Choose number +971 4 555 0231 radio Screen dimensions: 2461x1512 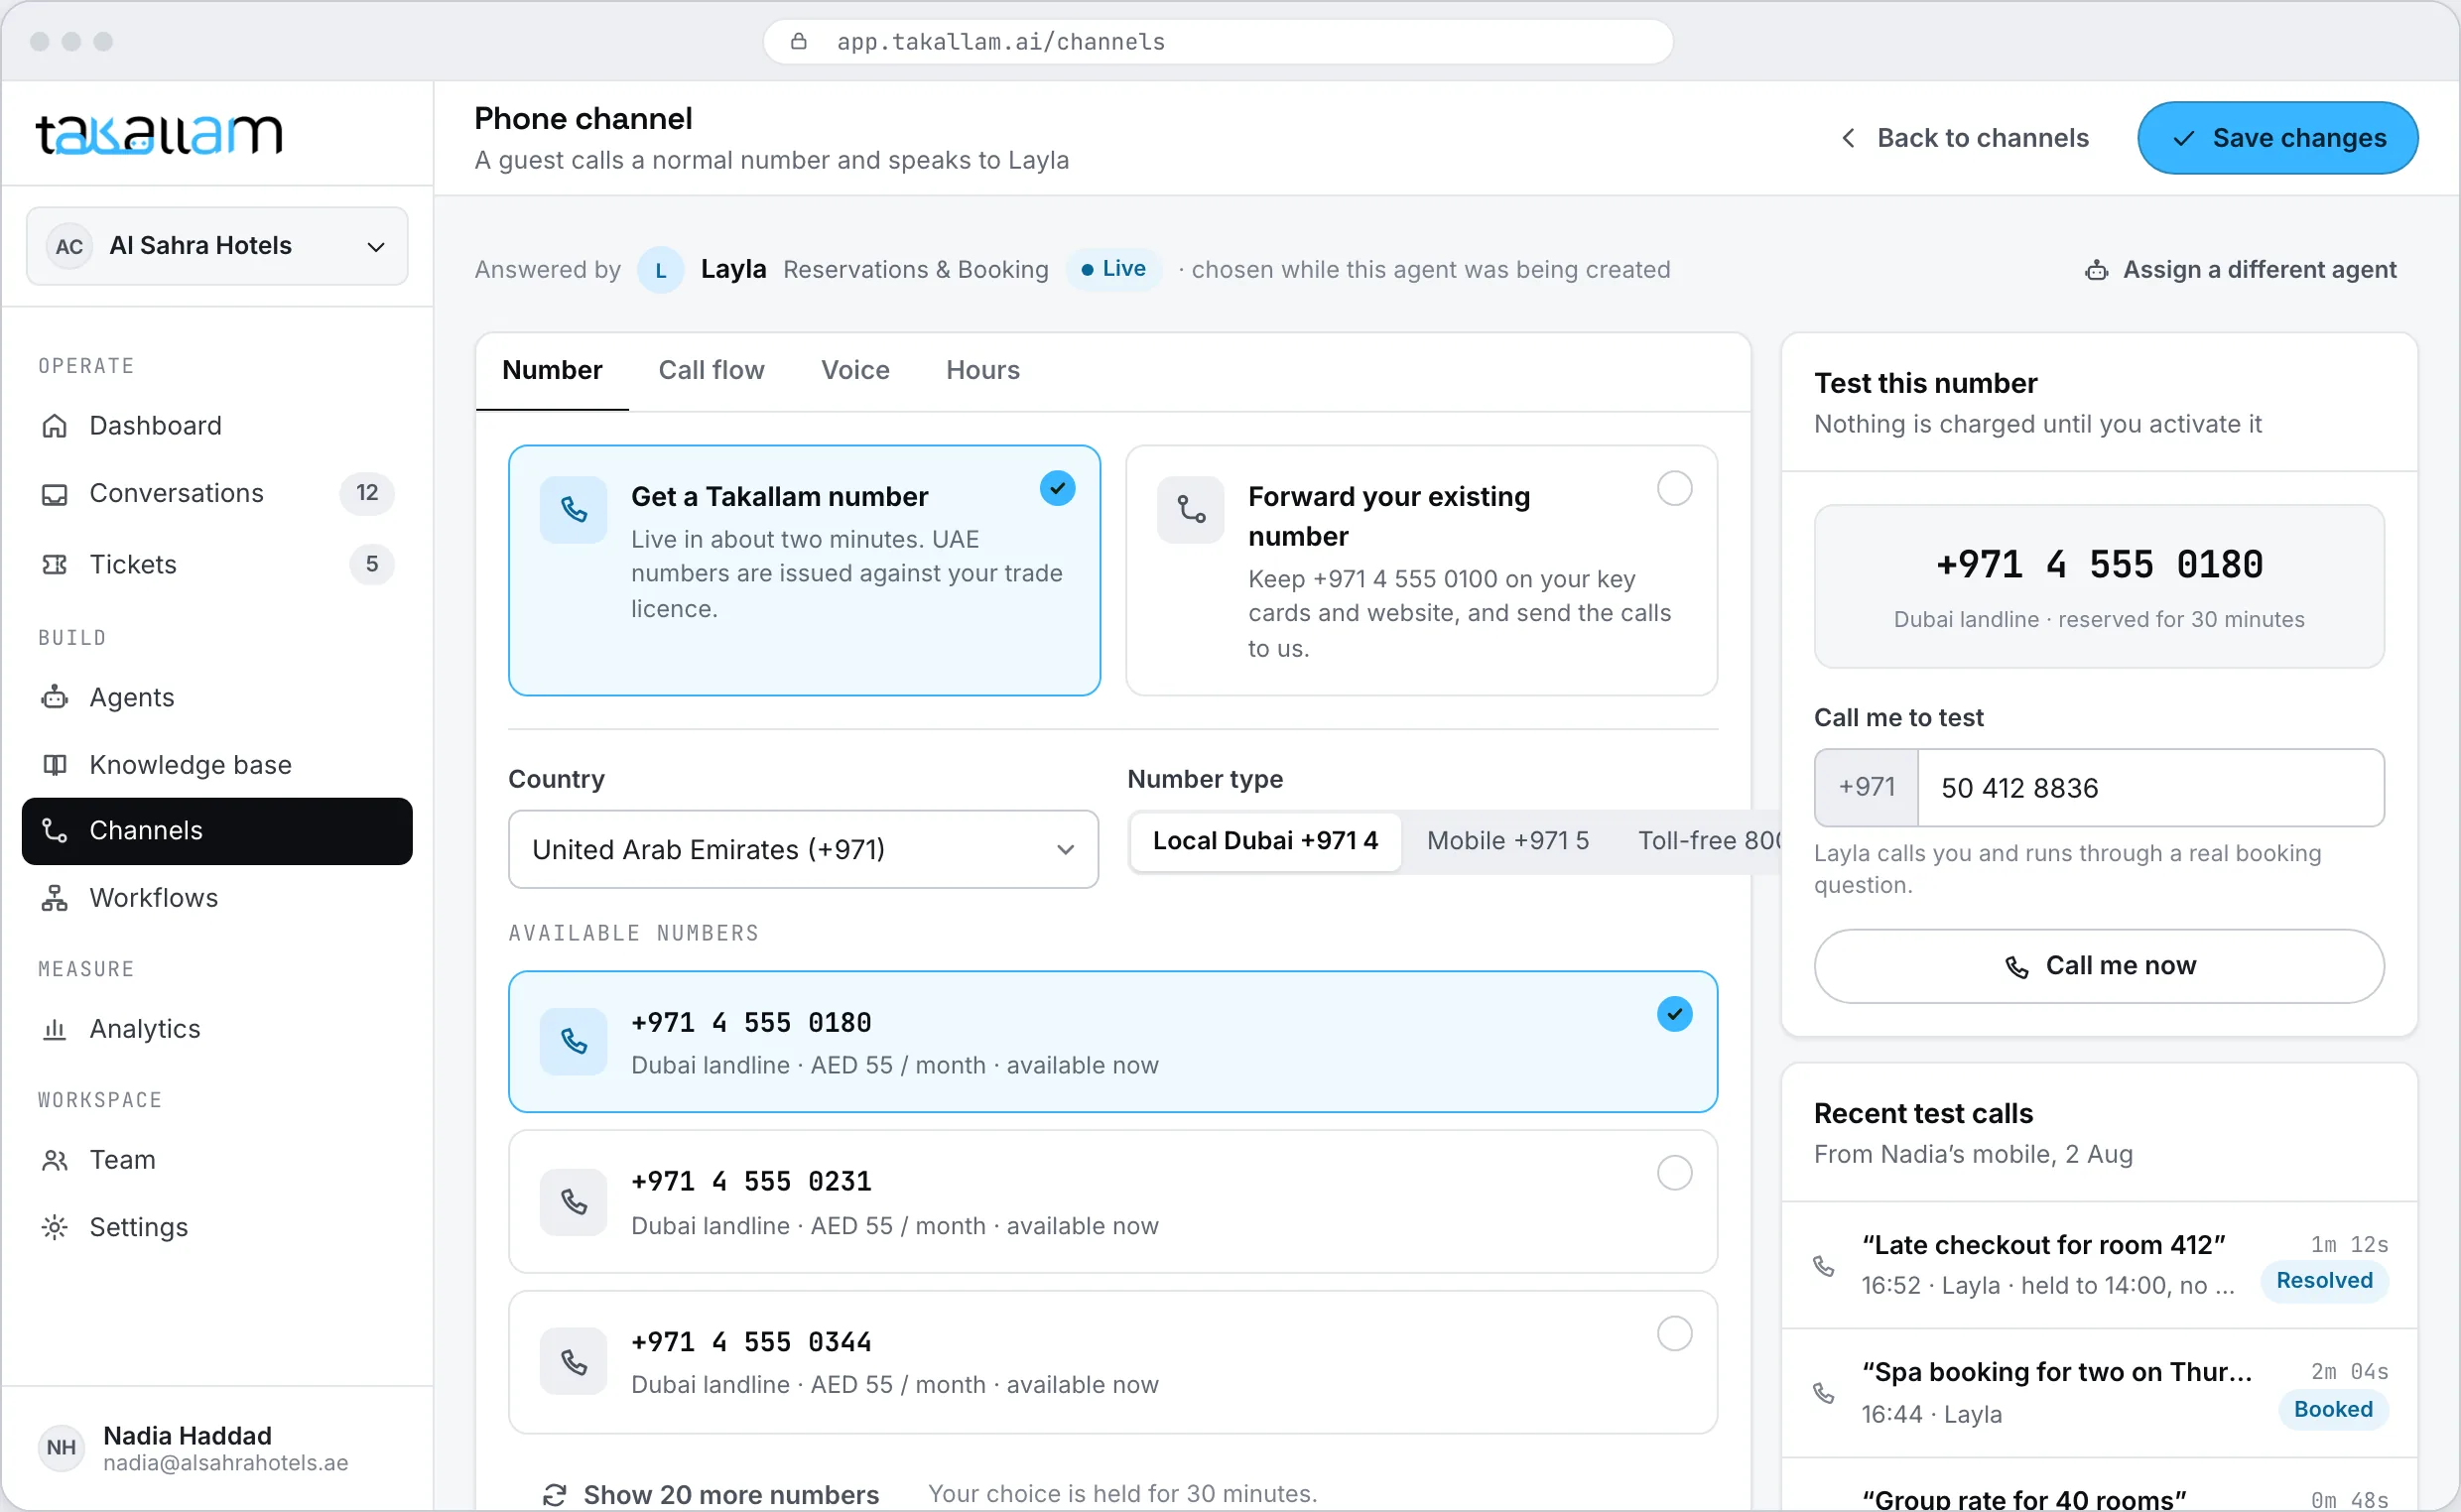click(x=1674, y=1173)
